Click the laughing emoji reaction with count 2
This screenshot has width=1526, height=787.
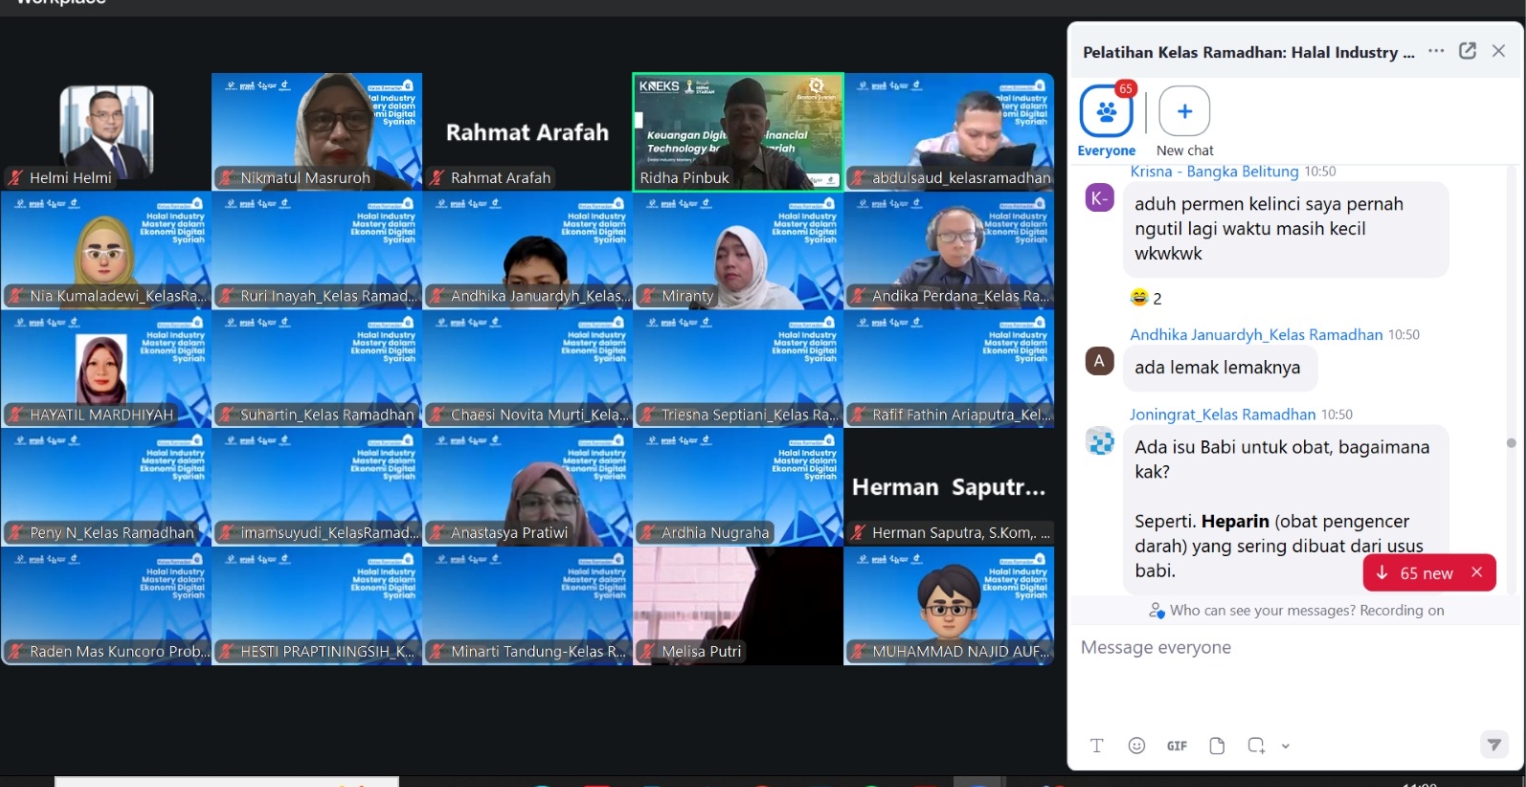pos(1146,298)
